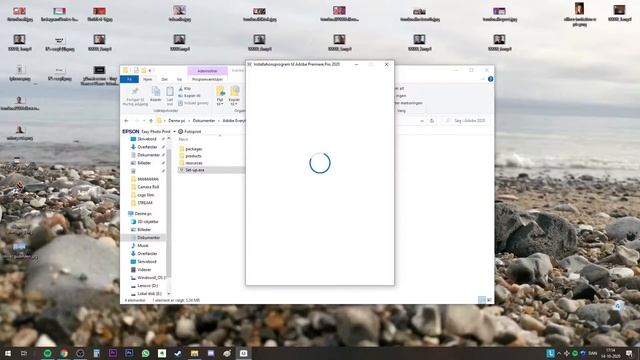The image size is (640, 360).
Task: Open Steam from the taskbar
Action: (x=178, y=353)
